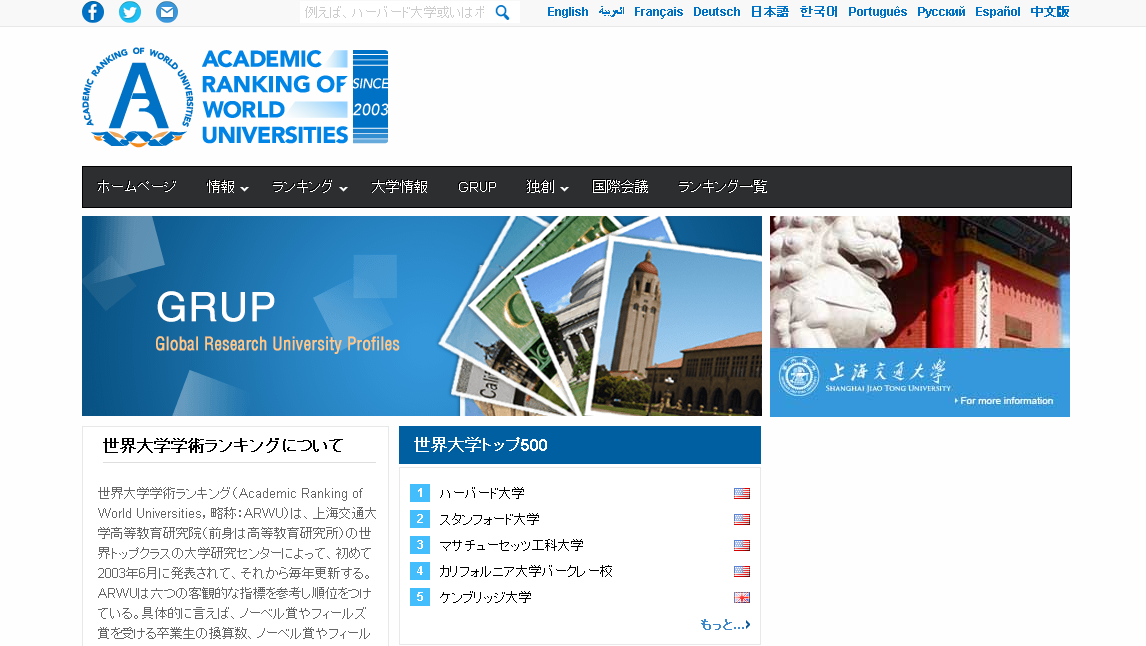Expand the 情報 dropdown menu
The width and height of the screenshot is (1146, 646).
tap(228, 187)
